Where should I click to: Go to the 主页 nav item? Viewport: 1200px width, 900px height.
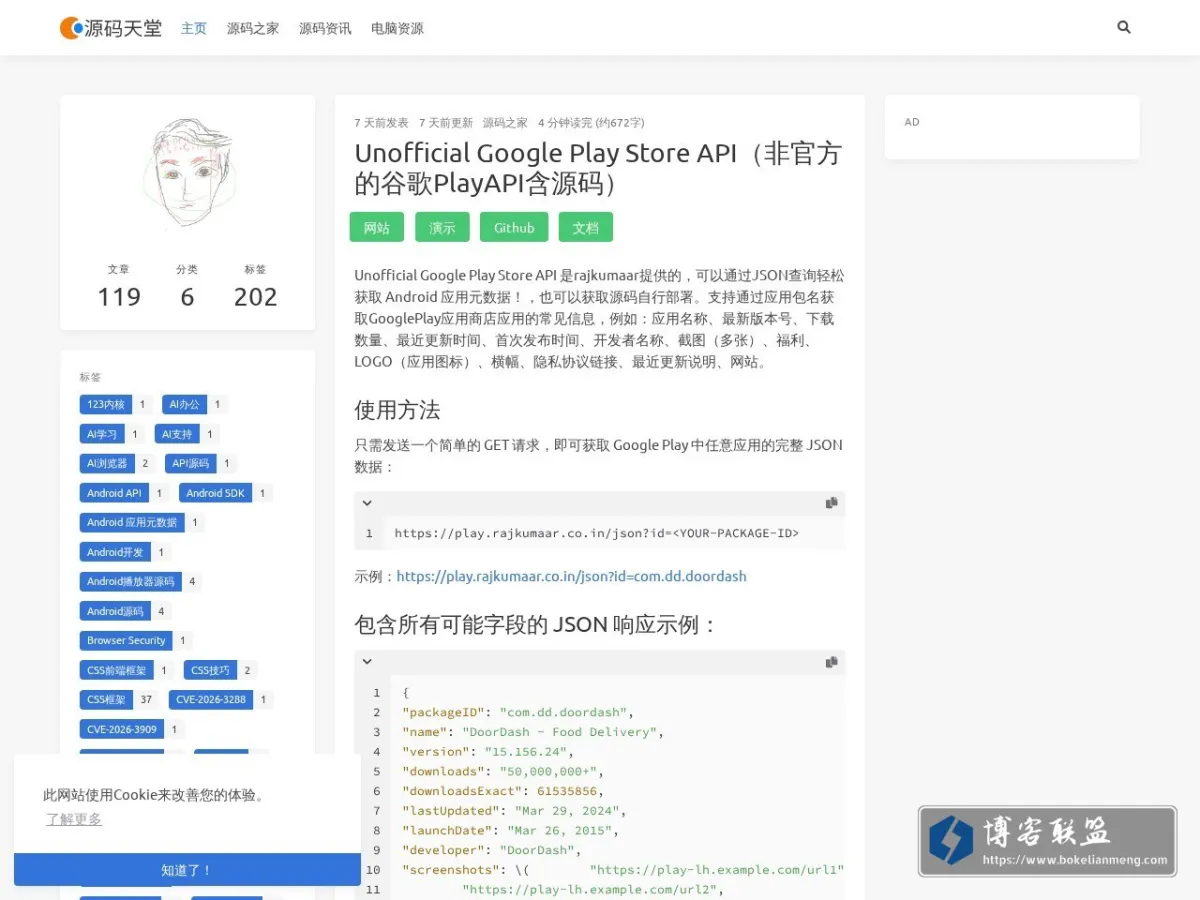(x=194, y=28)
